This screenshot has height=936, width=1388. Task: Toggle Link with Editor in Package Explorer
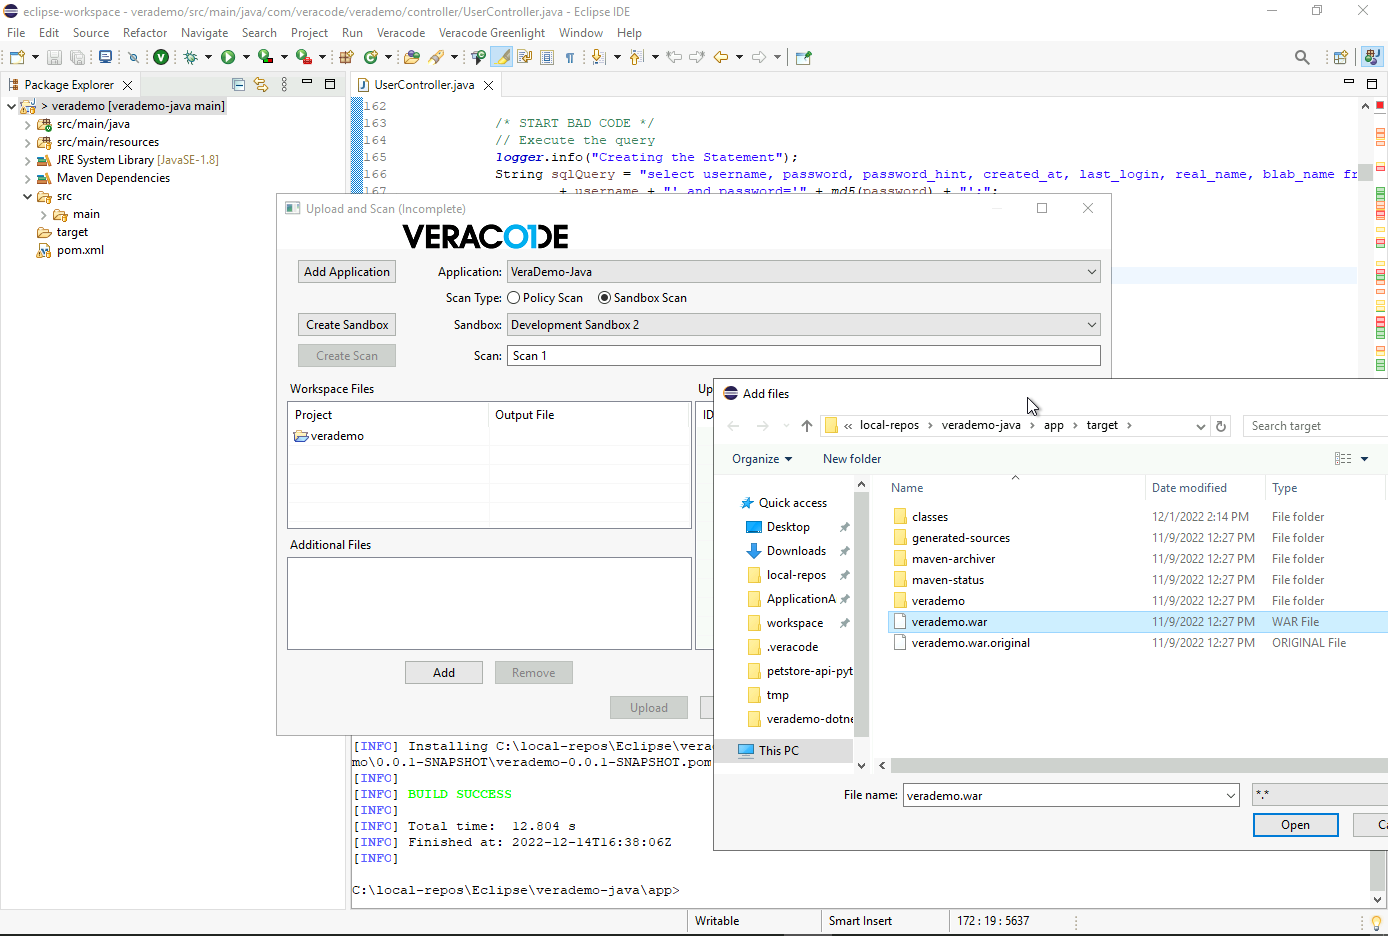pyautogui.click(x=261, y=85)
